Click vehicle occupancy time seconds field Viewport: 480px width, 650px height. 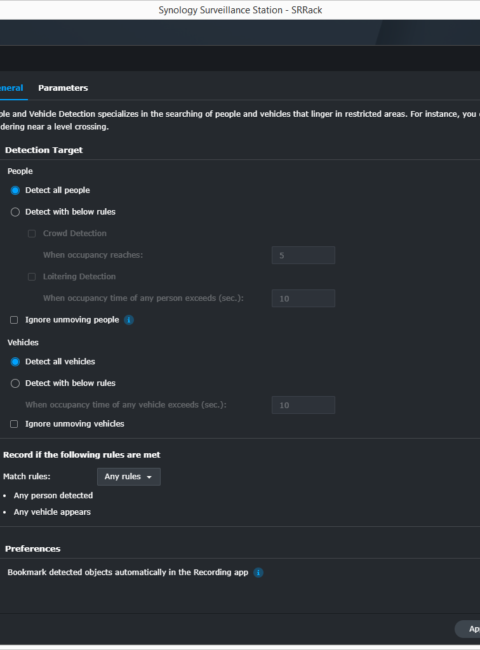click(303, 405)
